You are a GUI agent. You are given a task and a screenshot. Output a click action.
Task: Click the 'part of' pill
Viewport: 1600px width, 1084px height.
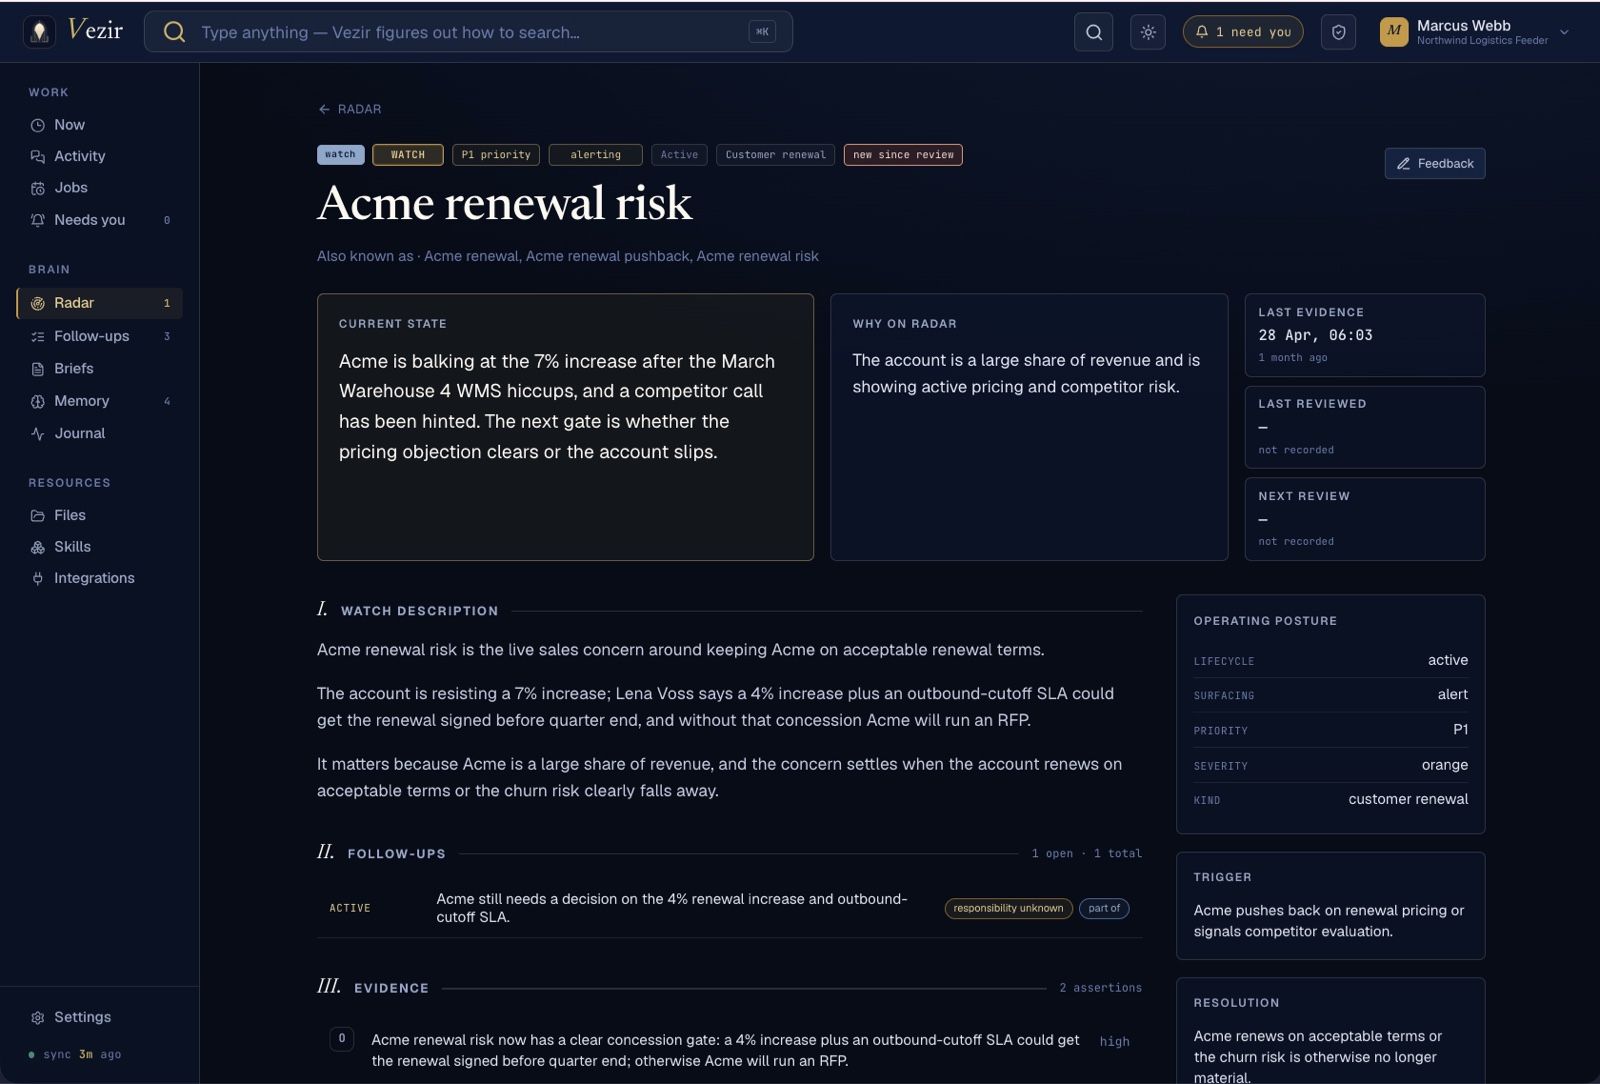(1104, 908)
